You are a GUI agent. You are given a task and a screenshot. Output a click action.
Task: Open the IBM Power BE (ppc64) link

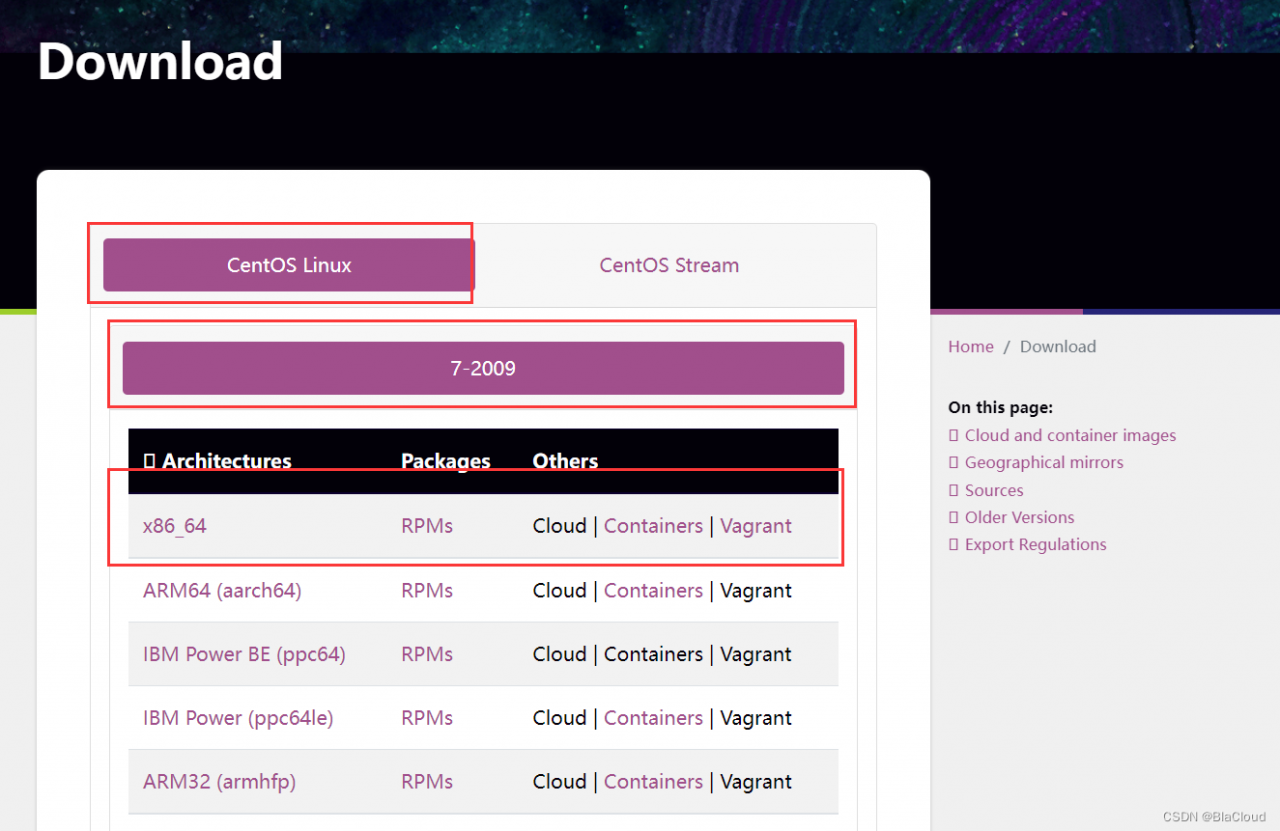coord(244,654)
